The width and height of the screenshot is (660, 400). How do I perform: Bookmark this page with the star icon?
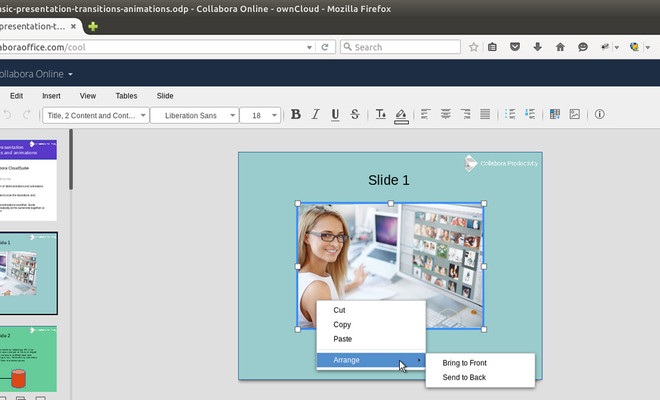(474, 47)
